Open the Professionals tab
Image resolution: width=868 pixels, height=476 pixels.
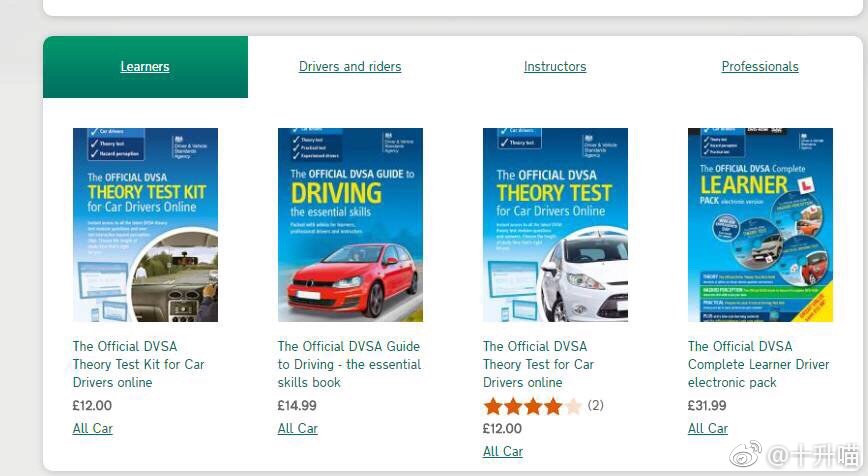(760, 66)
